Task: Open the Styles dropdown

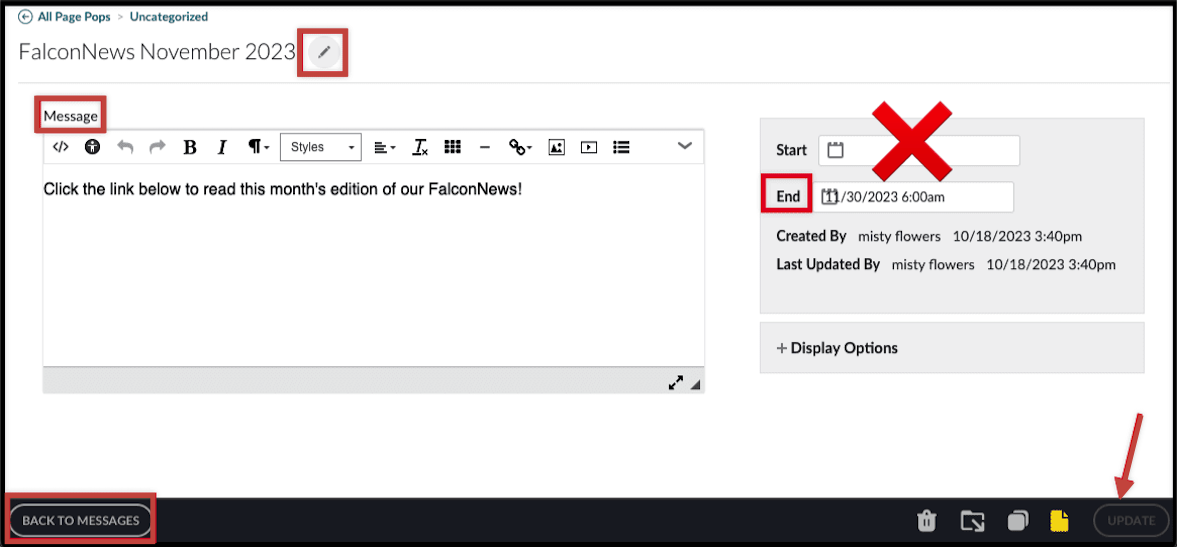Action: pos(321,147)
